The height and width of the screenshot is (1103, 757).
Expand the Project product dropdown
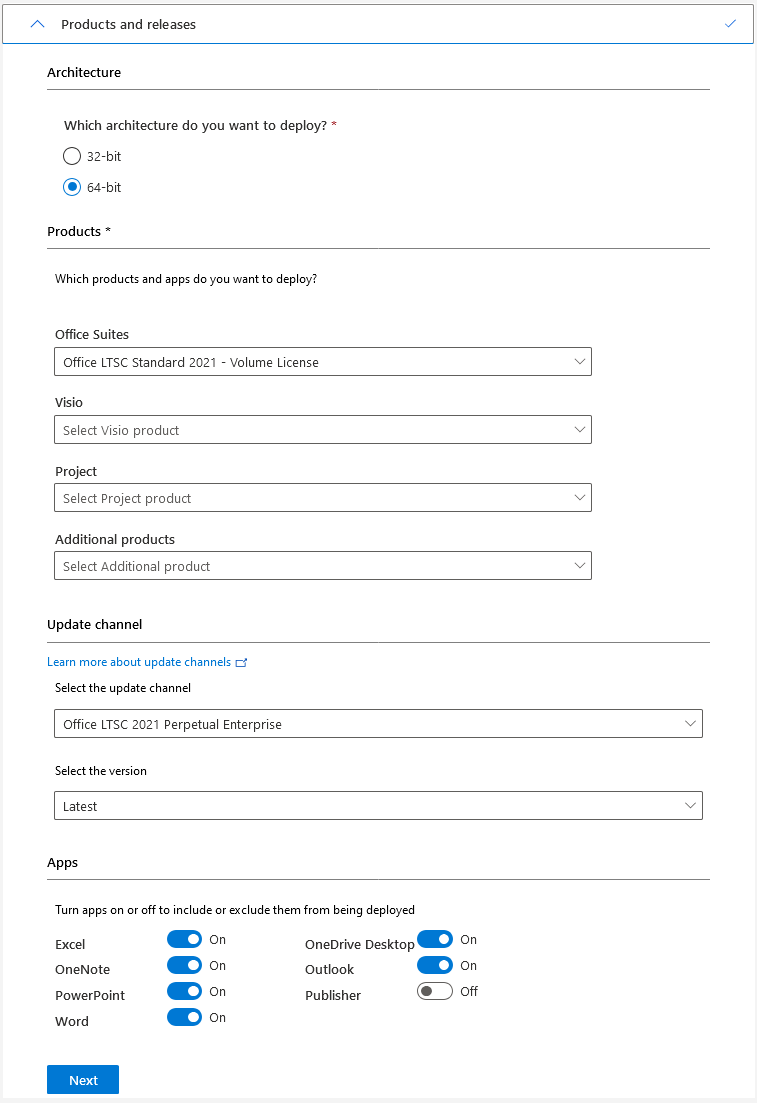click(322, 498)
